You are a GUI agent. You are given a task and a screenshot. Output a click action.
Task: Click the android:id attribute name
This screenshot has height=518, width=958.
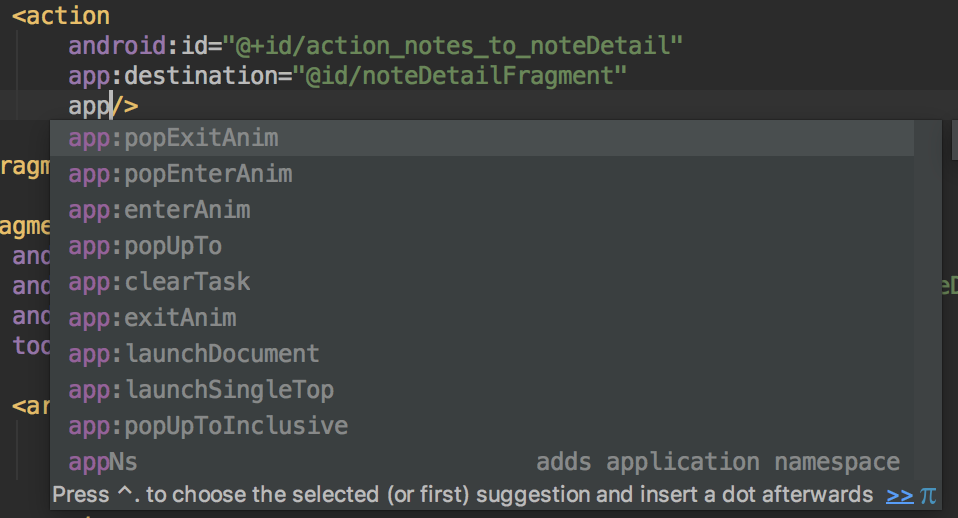pos(139,46)
